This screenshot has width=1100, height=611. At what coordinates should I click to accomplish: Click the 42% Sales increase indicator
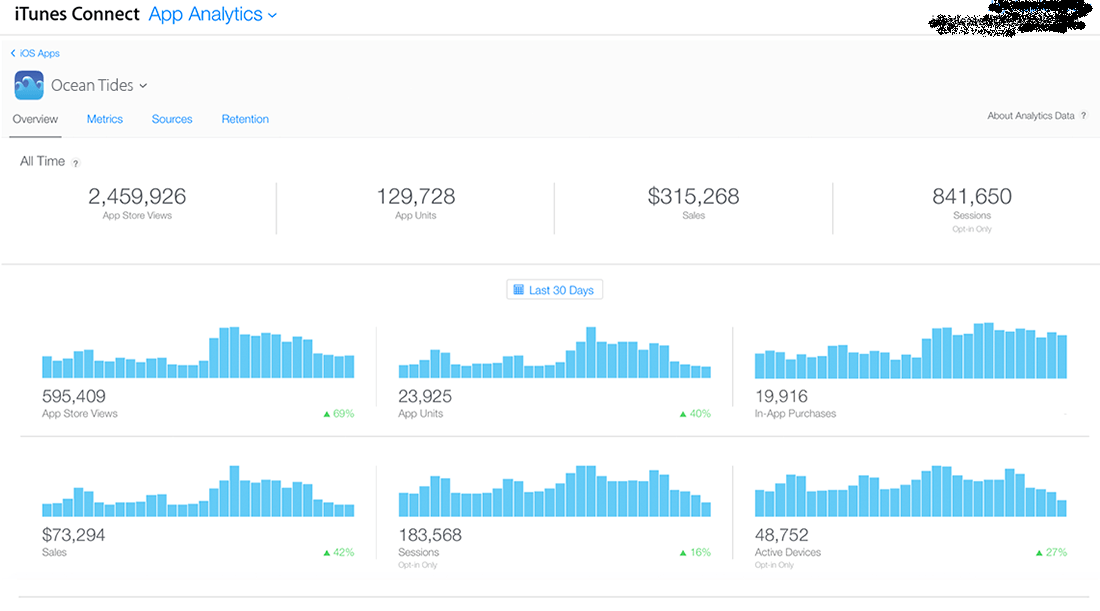(x=339, y=553)
